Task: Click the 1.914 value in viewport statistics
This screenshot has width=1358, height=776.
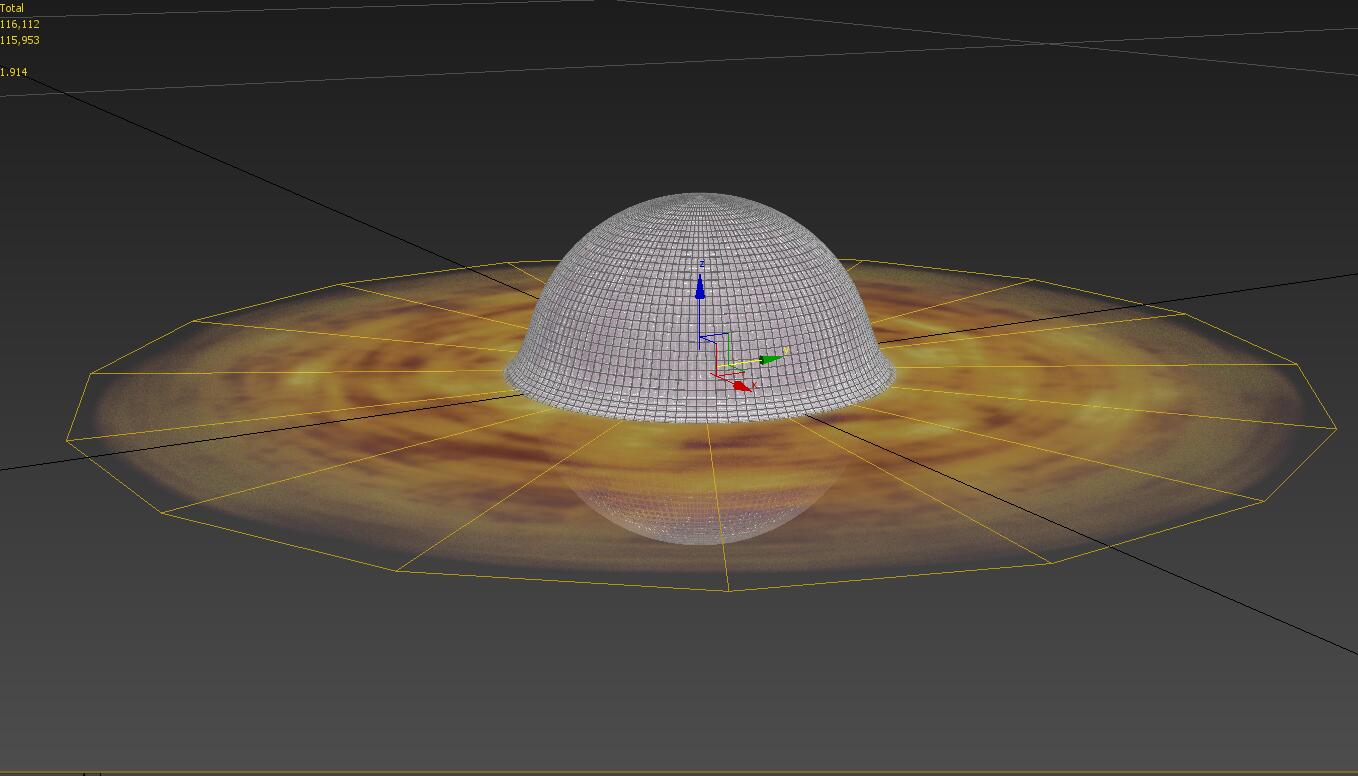Action: pyautogui.click(x=14, y=72)
